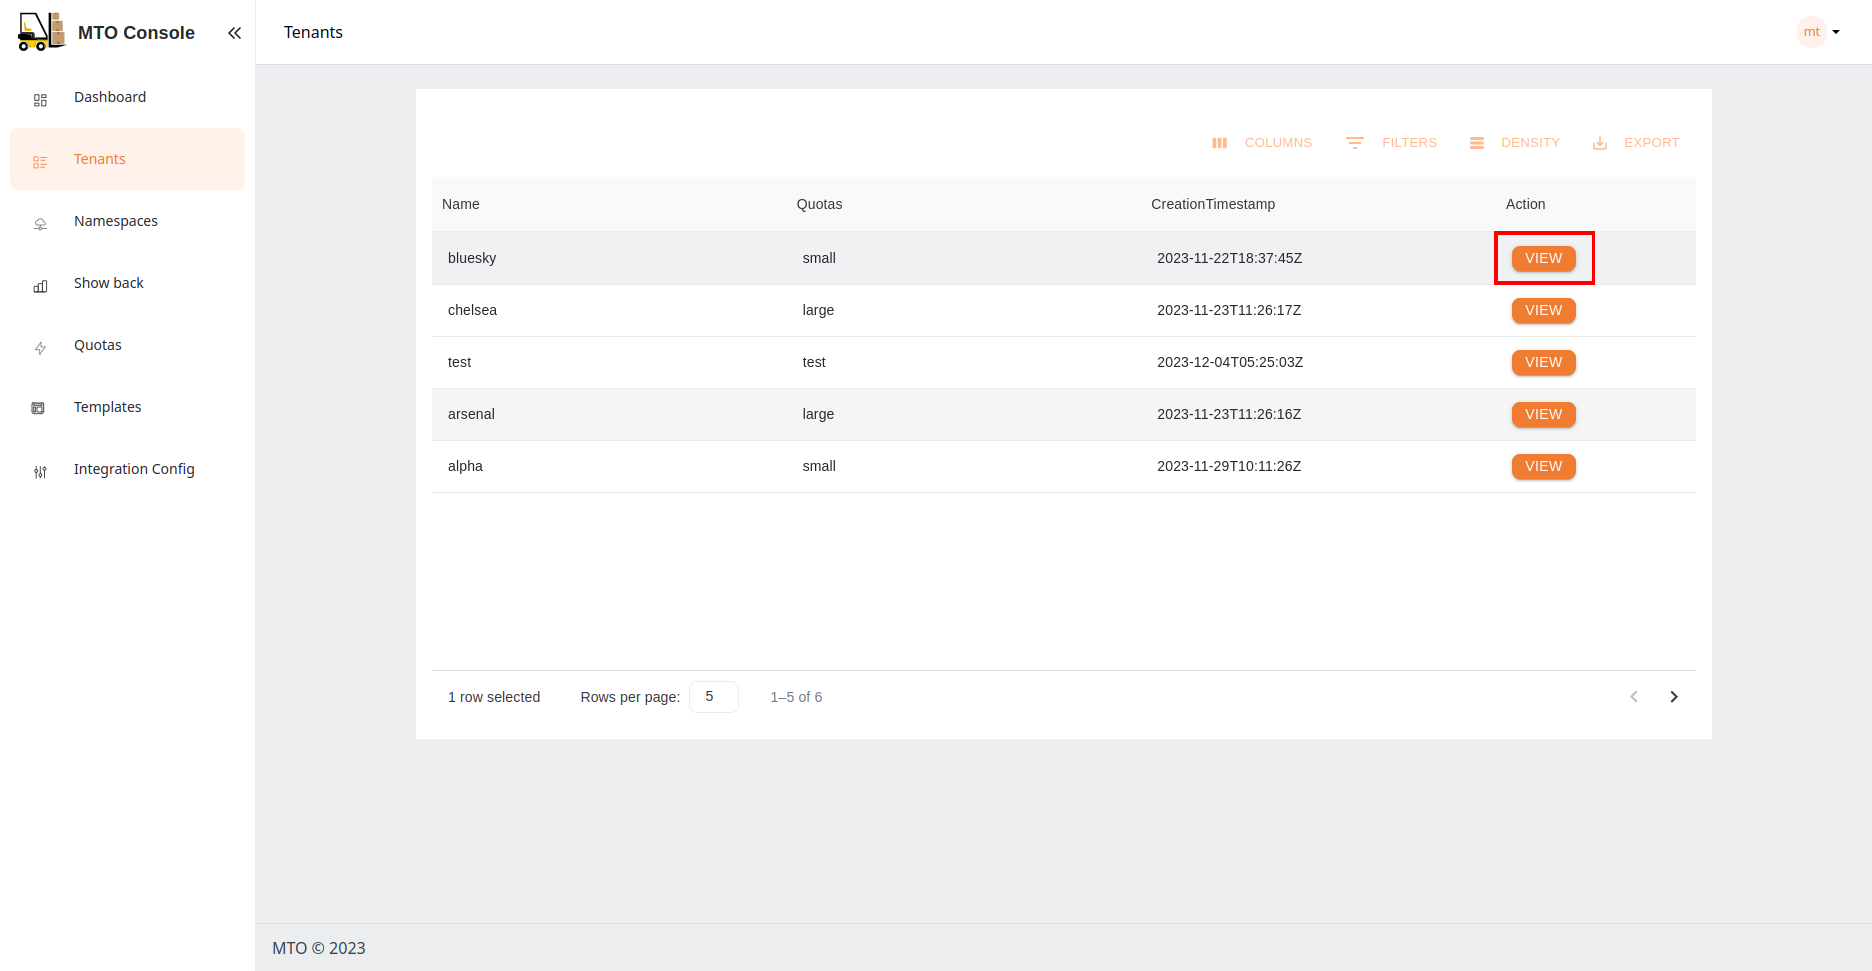Click the Namespaces icon in sidebar
Image resolution: width=1872 pixels, height=971 pixels.
click(x=40, y=223)
